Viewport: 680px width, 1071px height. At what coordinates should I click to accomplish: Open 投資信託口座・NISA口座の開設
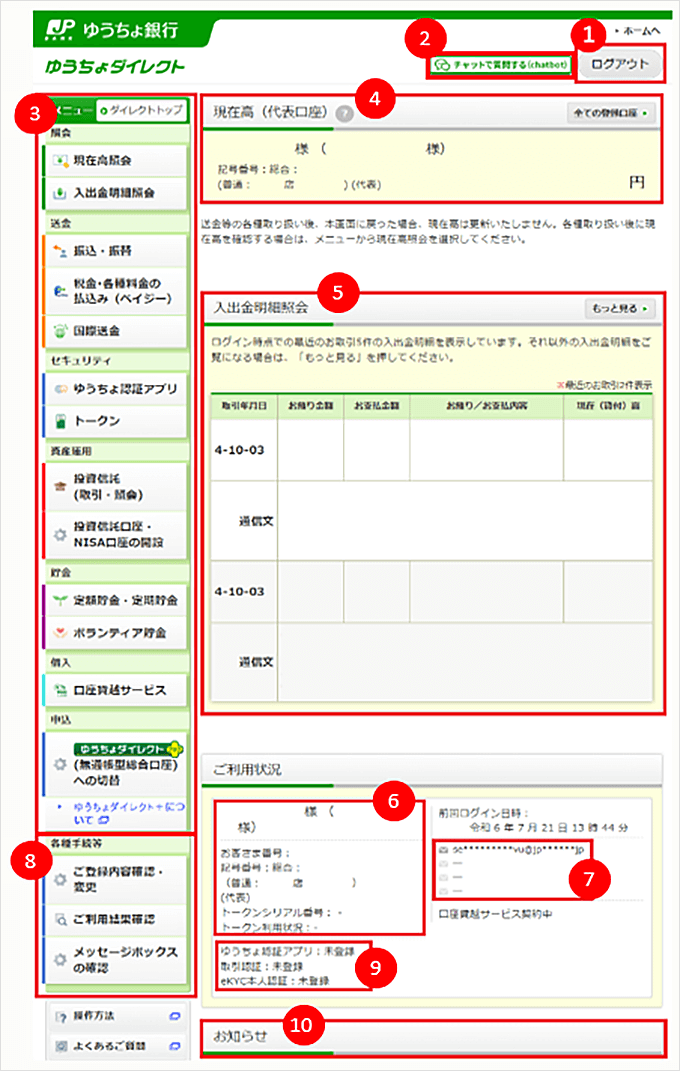point(115,535)
